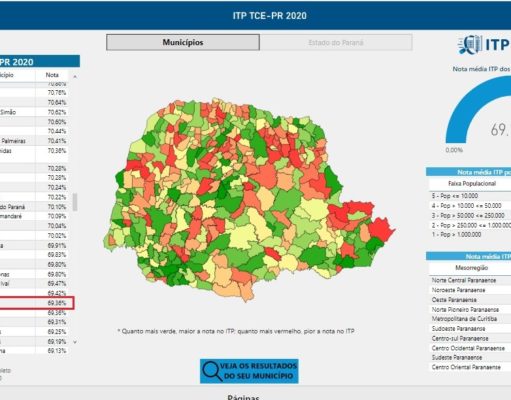Click the 'ITP TCE-PR 2020' page title
The height and width of the screenshot is (400, 511).
tap(270, 16)
